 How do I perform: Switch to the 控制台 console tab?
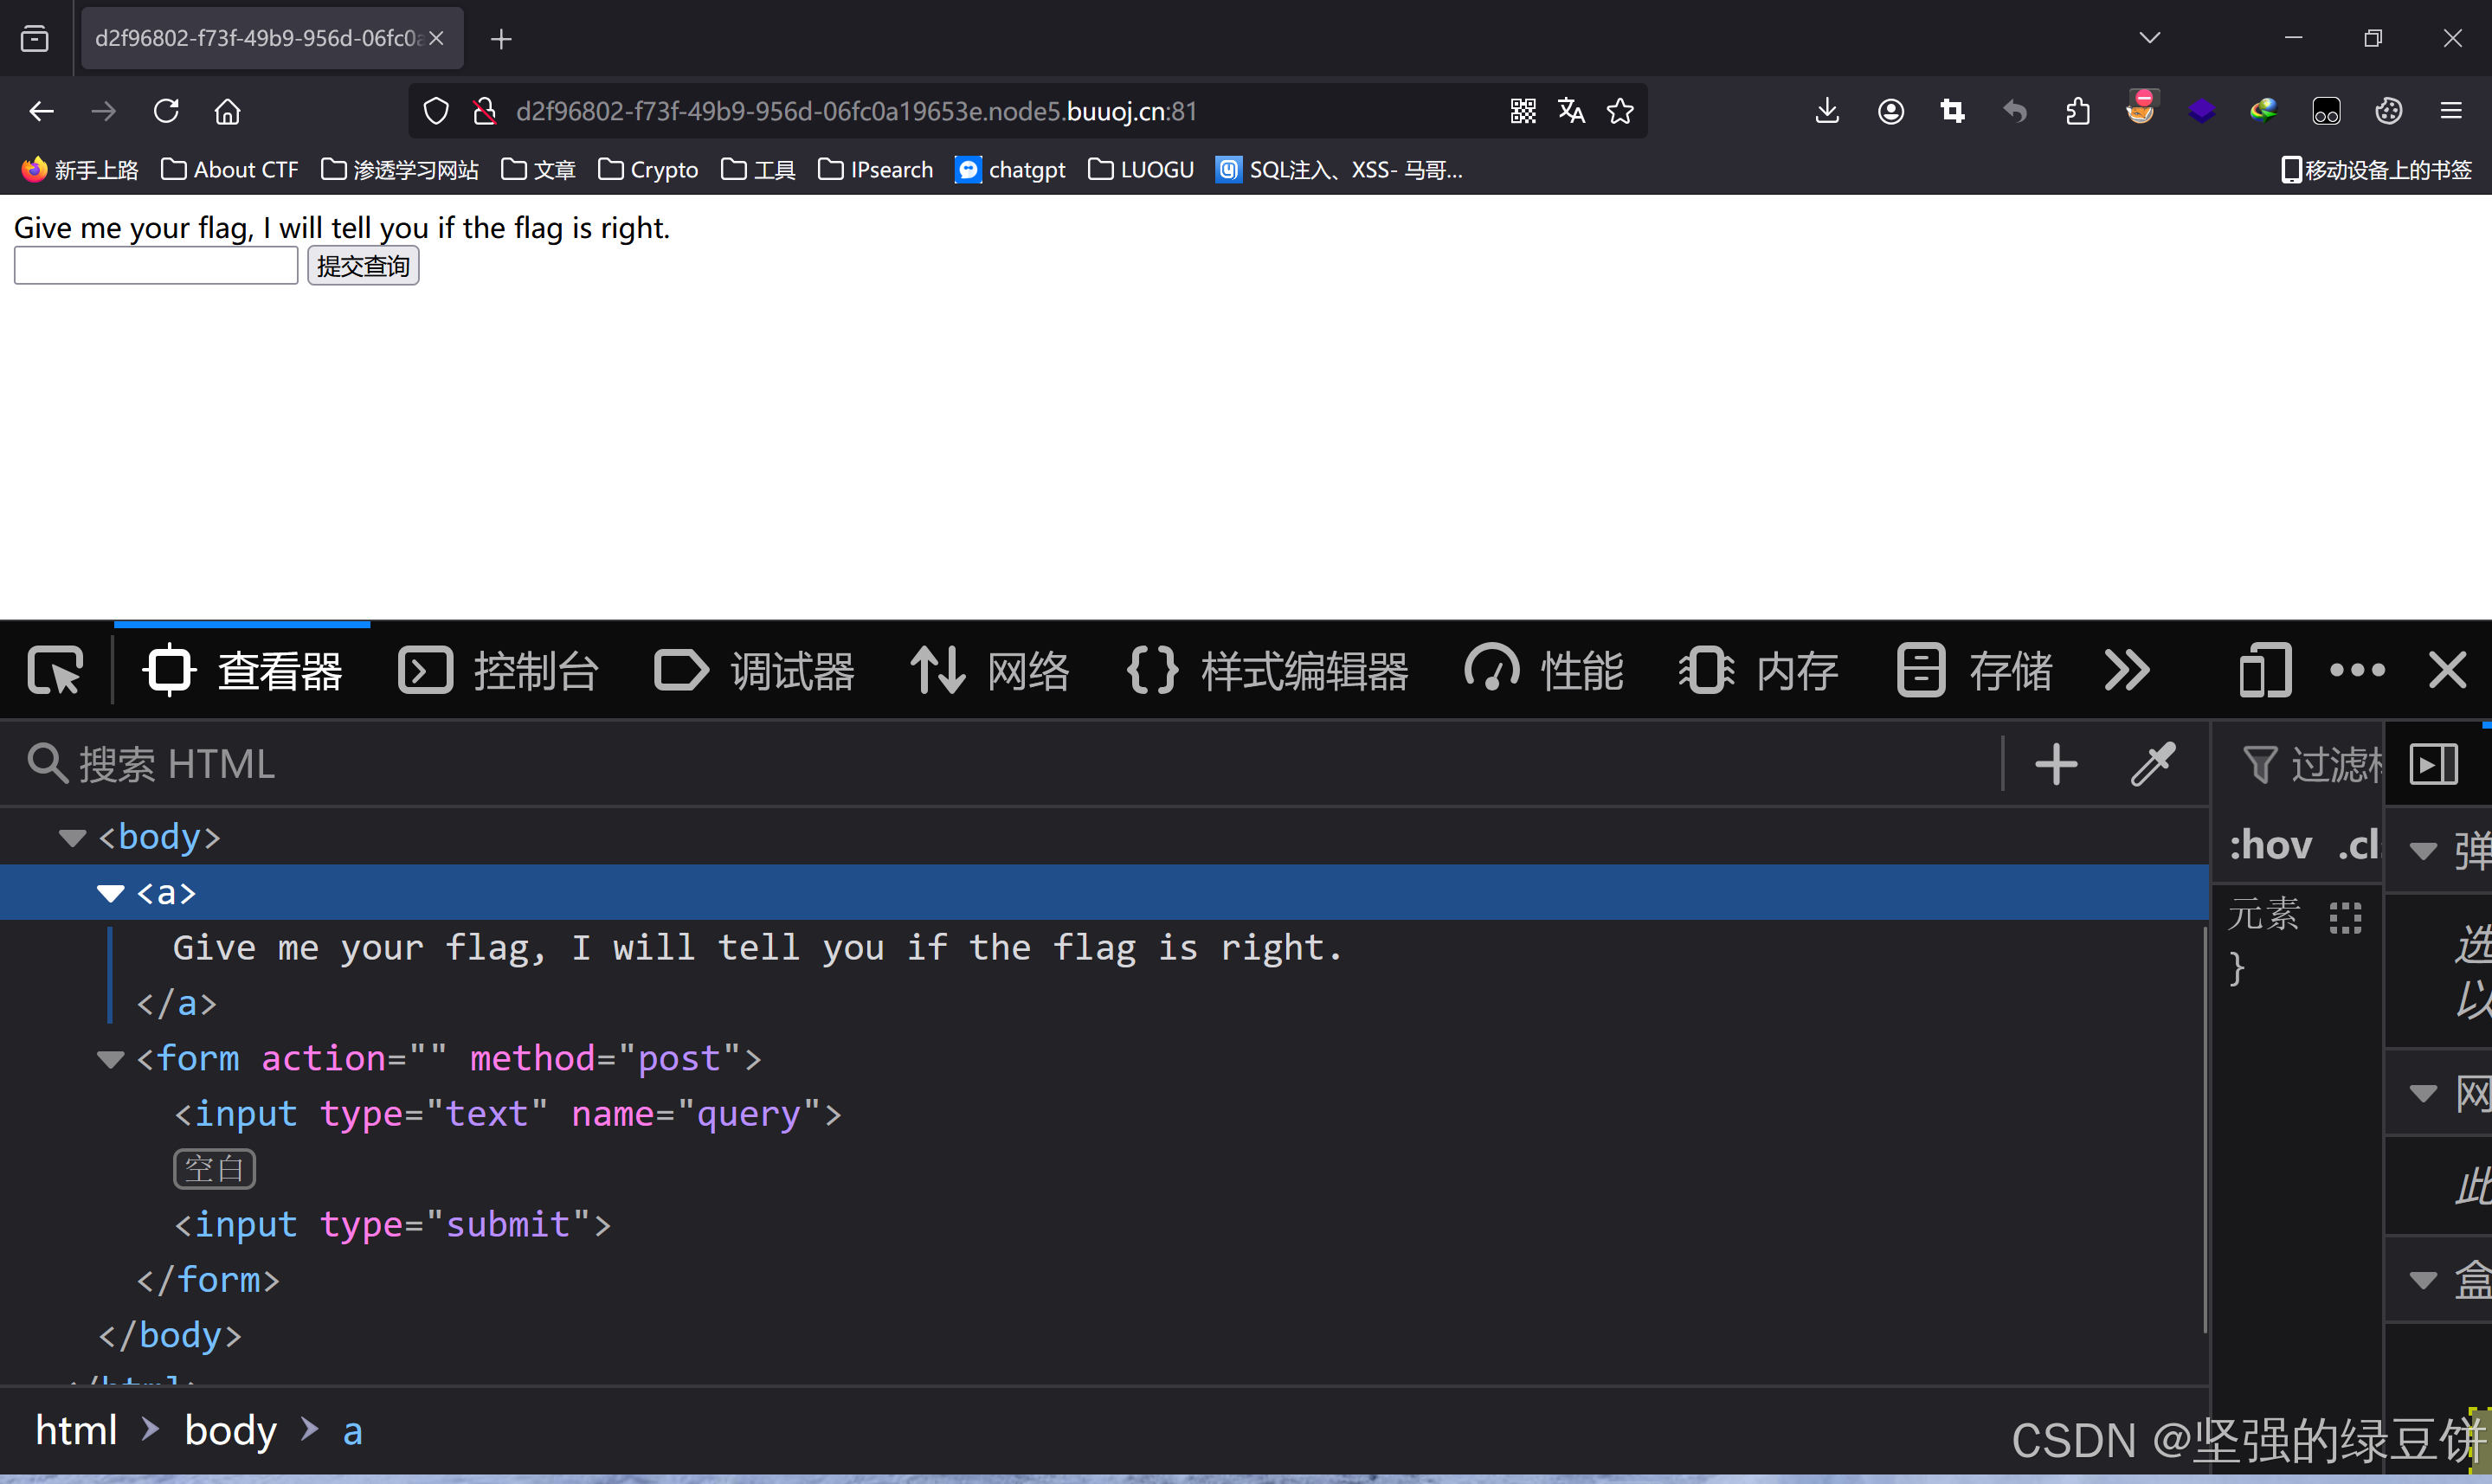pos(499,670)
